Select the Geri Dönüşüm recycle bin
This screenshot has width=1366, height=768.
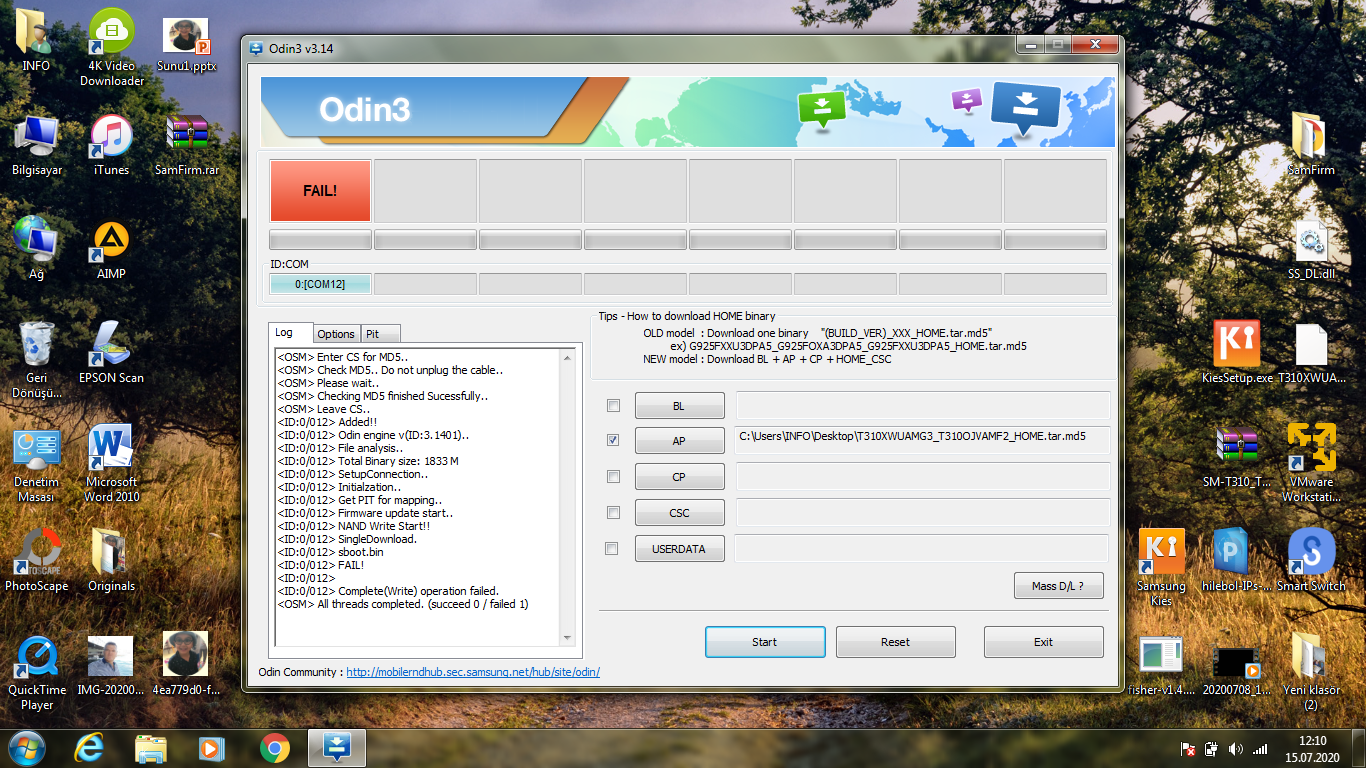[x=37, y=360]
